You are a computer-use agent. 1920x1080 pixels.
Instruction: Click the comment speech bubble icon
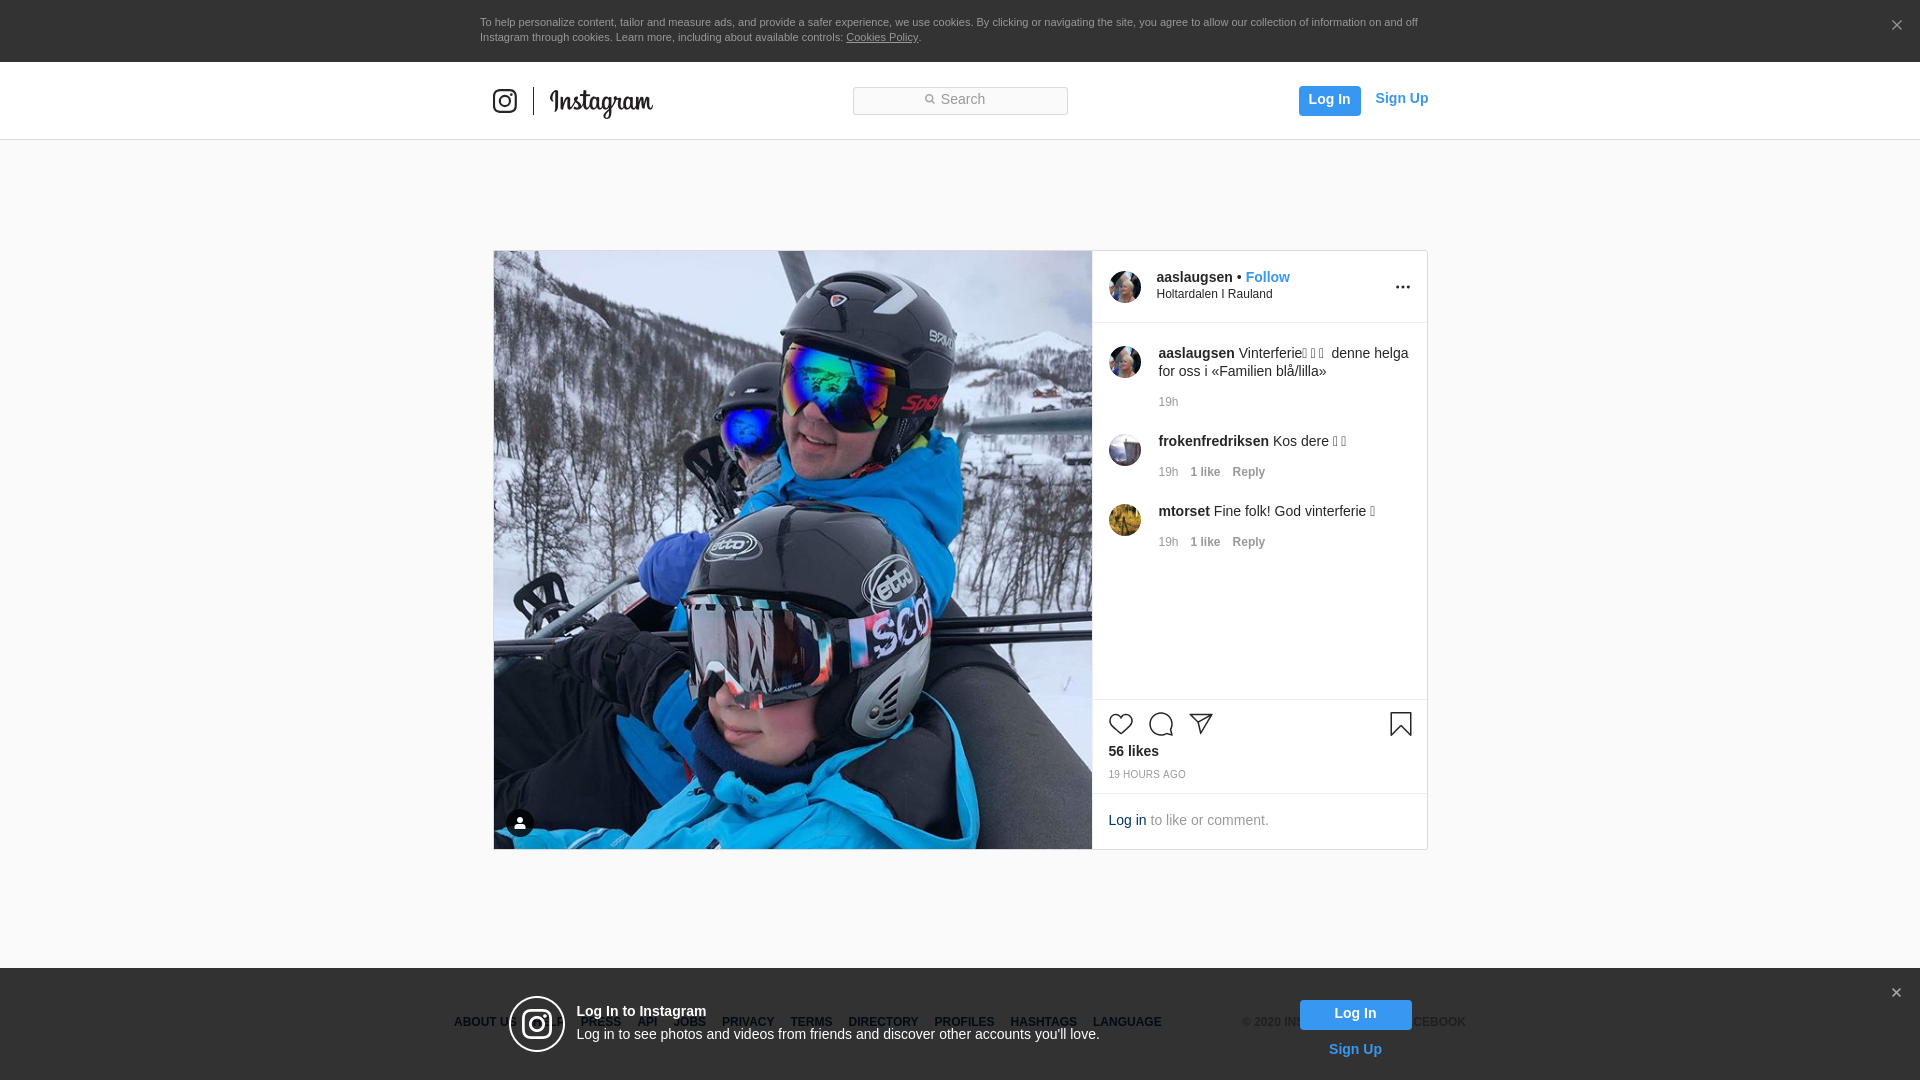tap(1161, 724)
